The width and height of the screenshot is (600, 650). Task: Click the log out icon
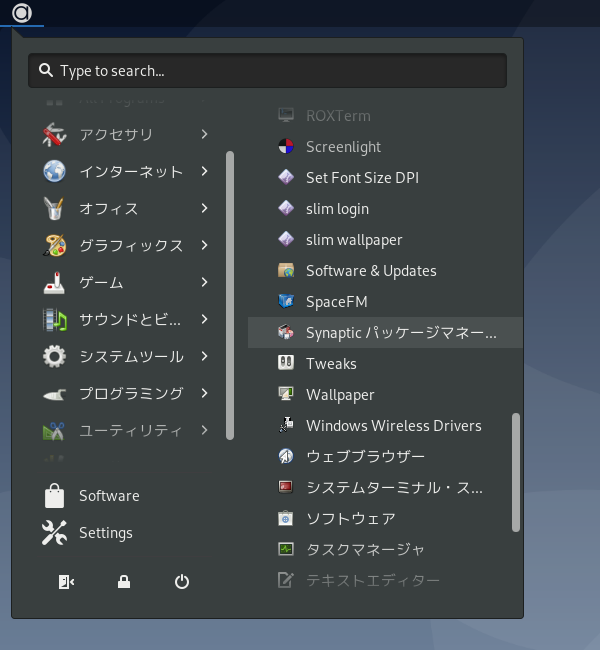tap(66, 582)
